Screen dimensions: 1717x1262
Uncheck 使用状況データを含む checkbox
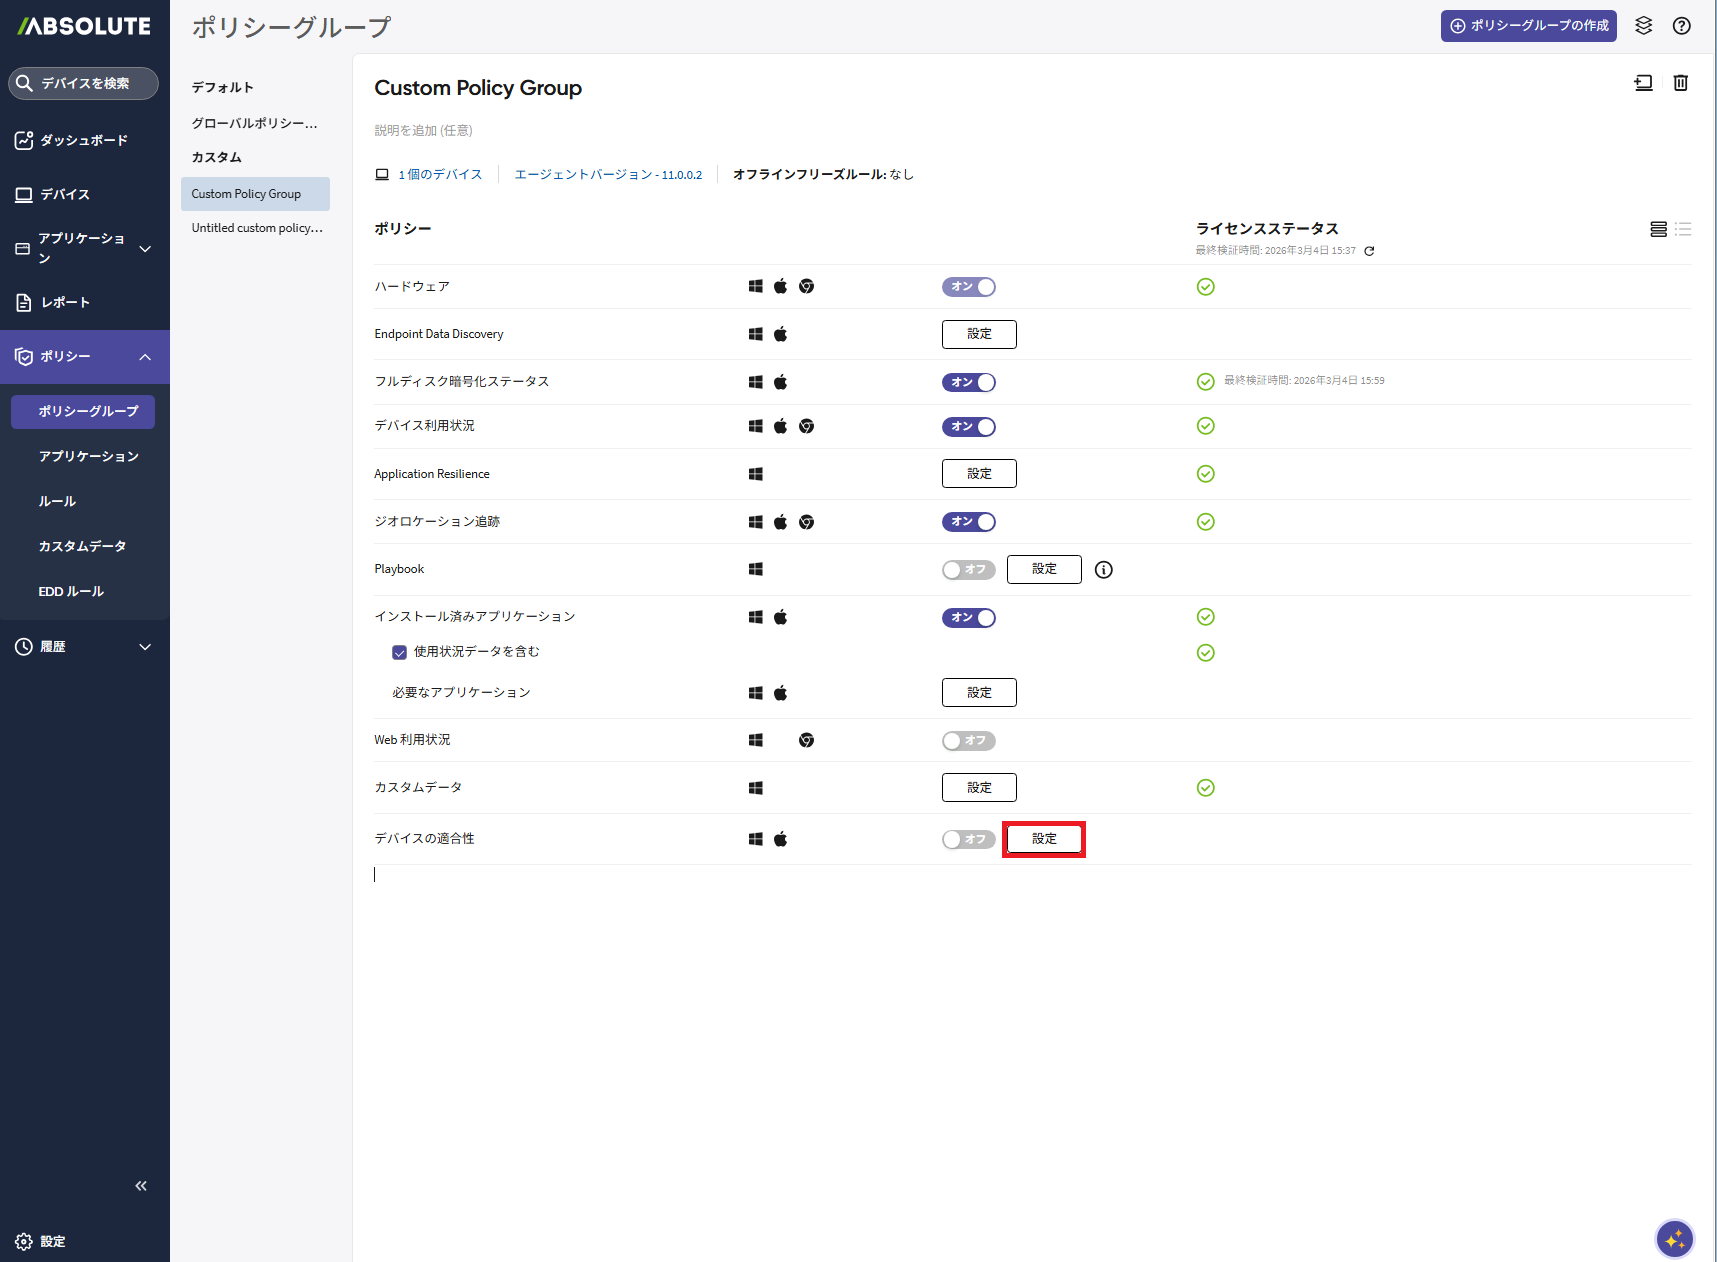pyautogui.click(x=399, y=653)
